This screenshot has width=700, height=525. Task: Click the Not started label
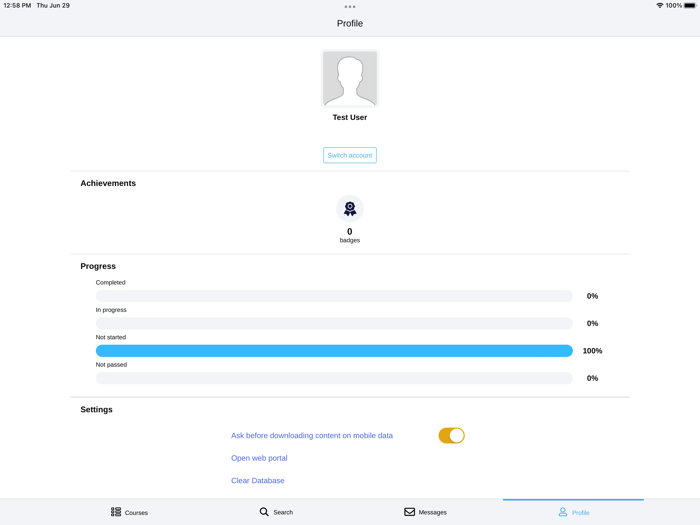111,338
